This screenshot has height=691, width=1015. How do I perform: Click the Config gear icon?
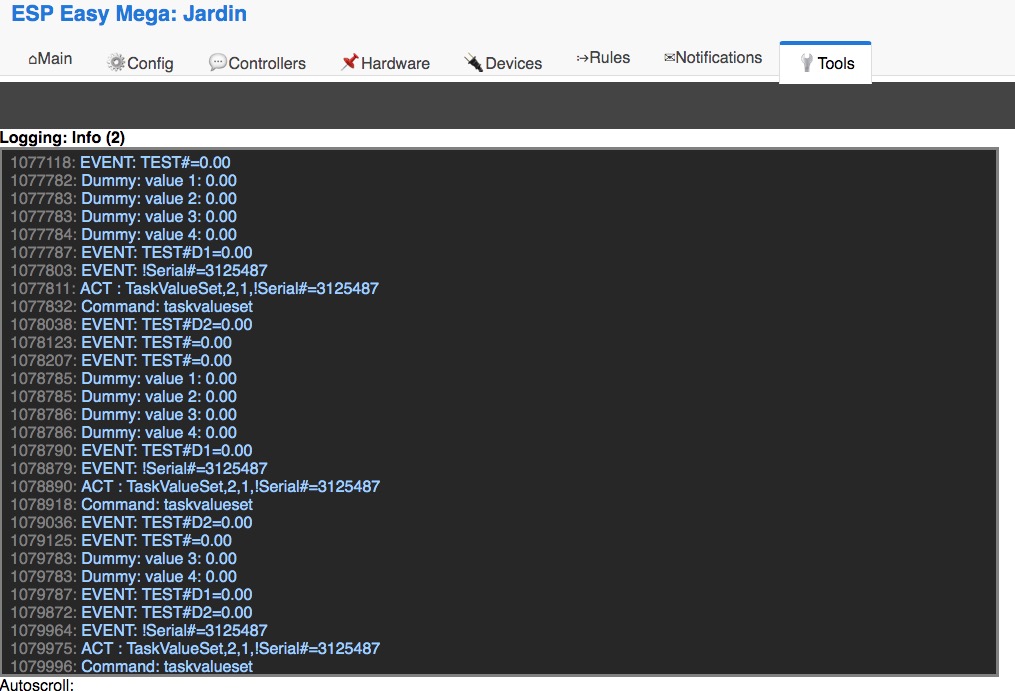[x=116, y=63]
